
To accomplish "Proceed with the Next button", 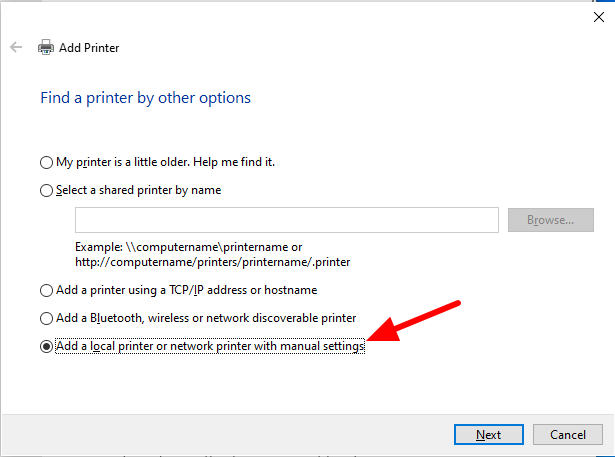I will coord(489,435).
